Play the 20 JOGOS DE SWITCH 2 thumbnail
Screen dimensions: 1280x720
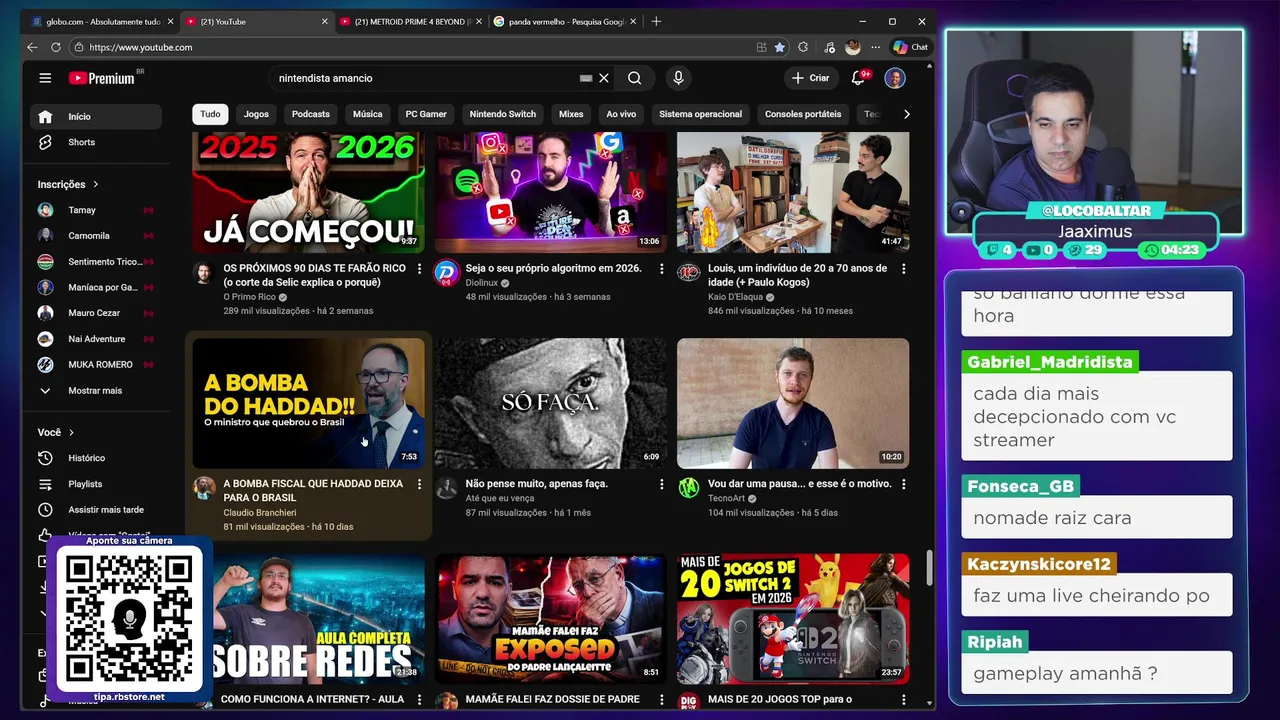pyautogui.click(x=793, y=619)
